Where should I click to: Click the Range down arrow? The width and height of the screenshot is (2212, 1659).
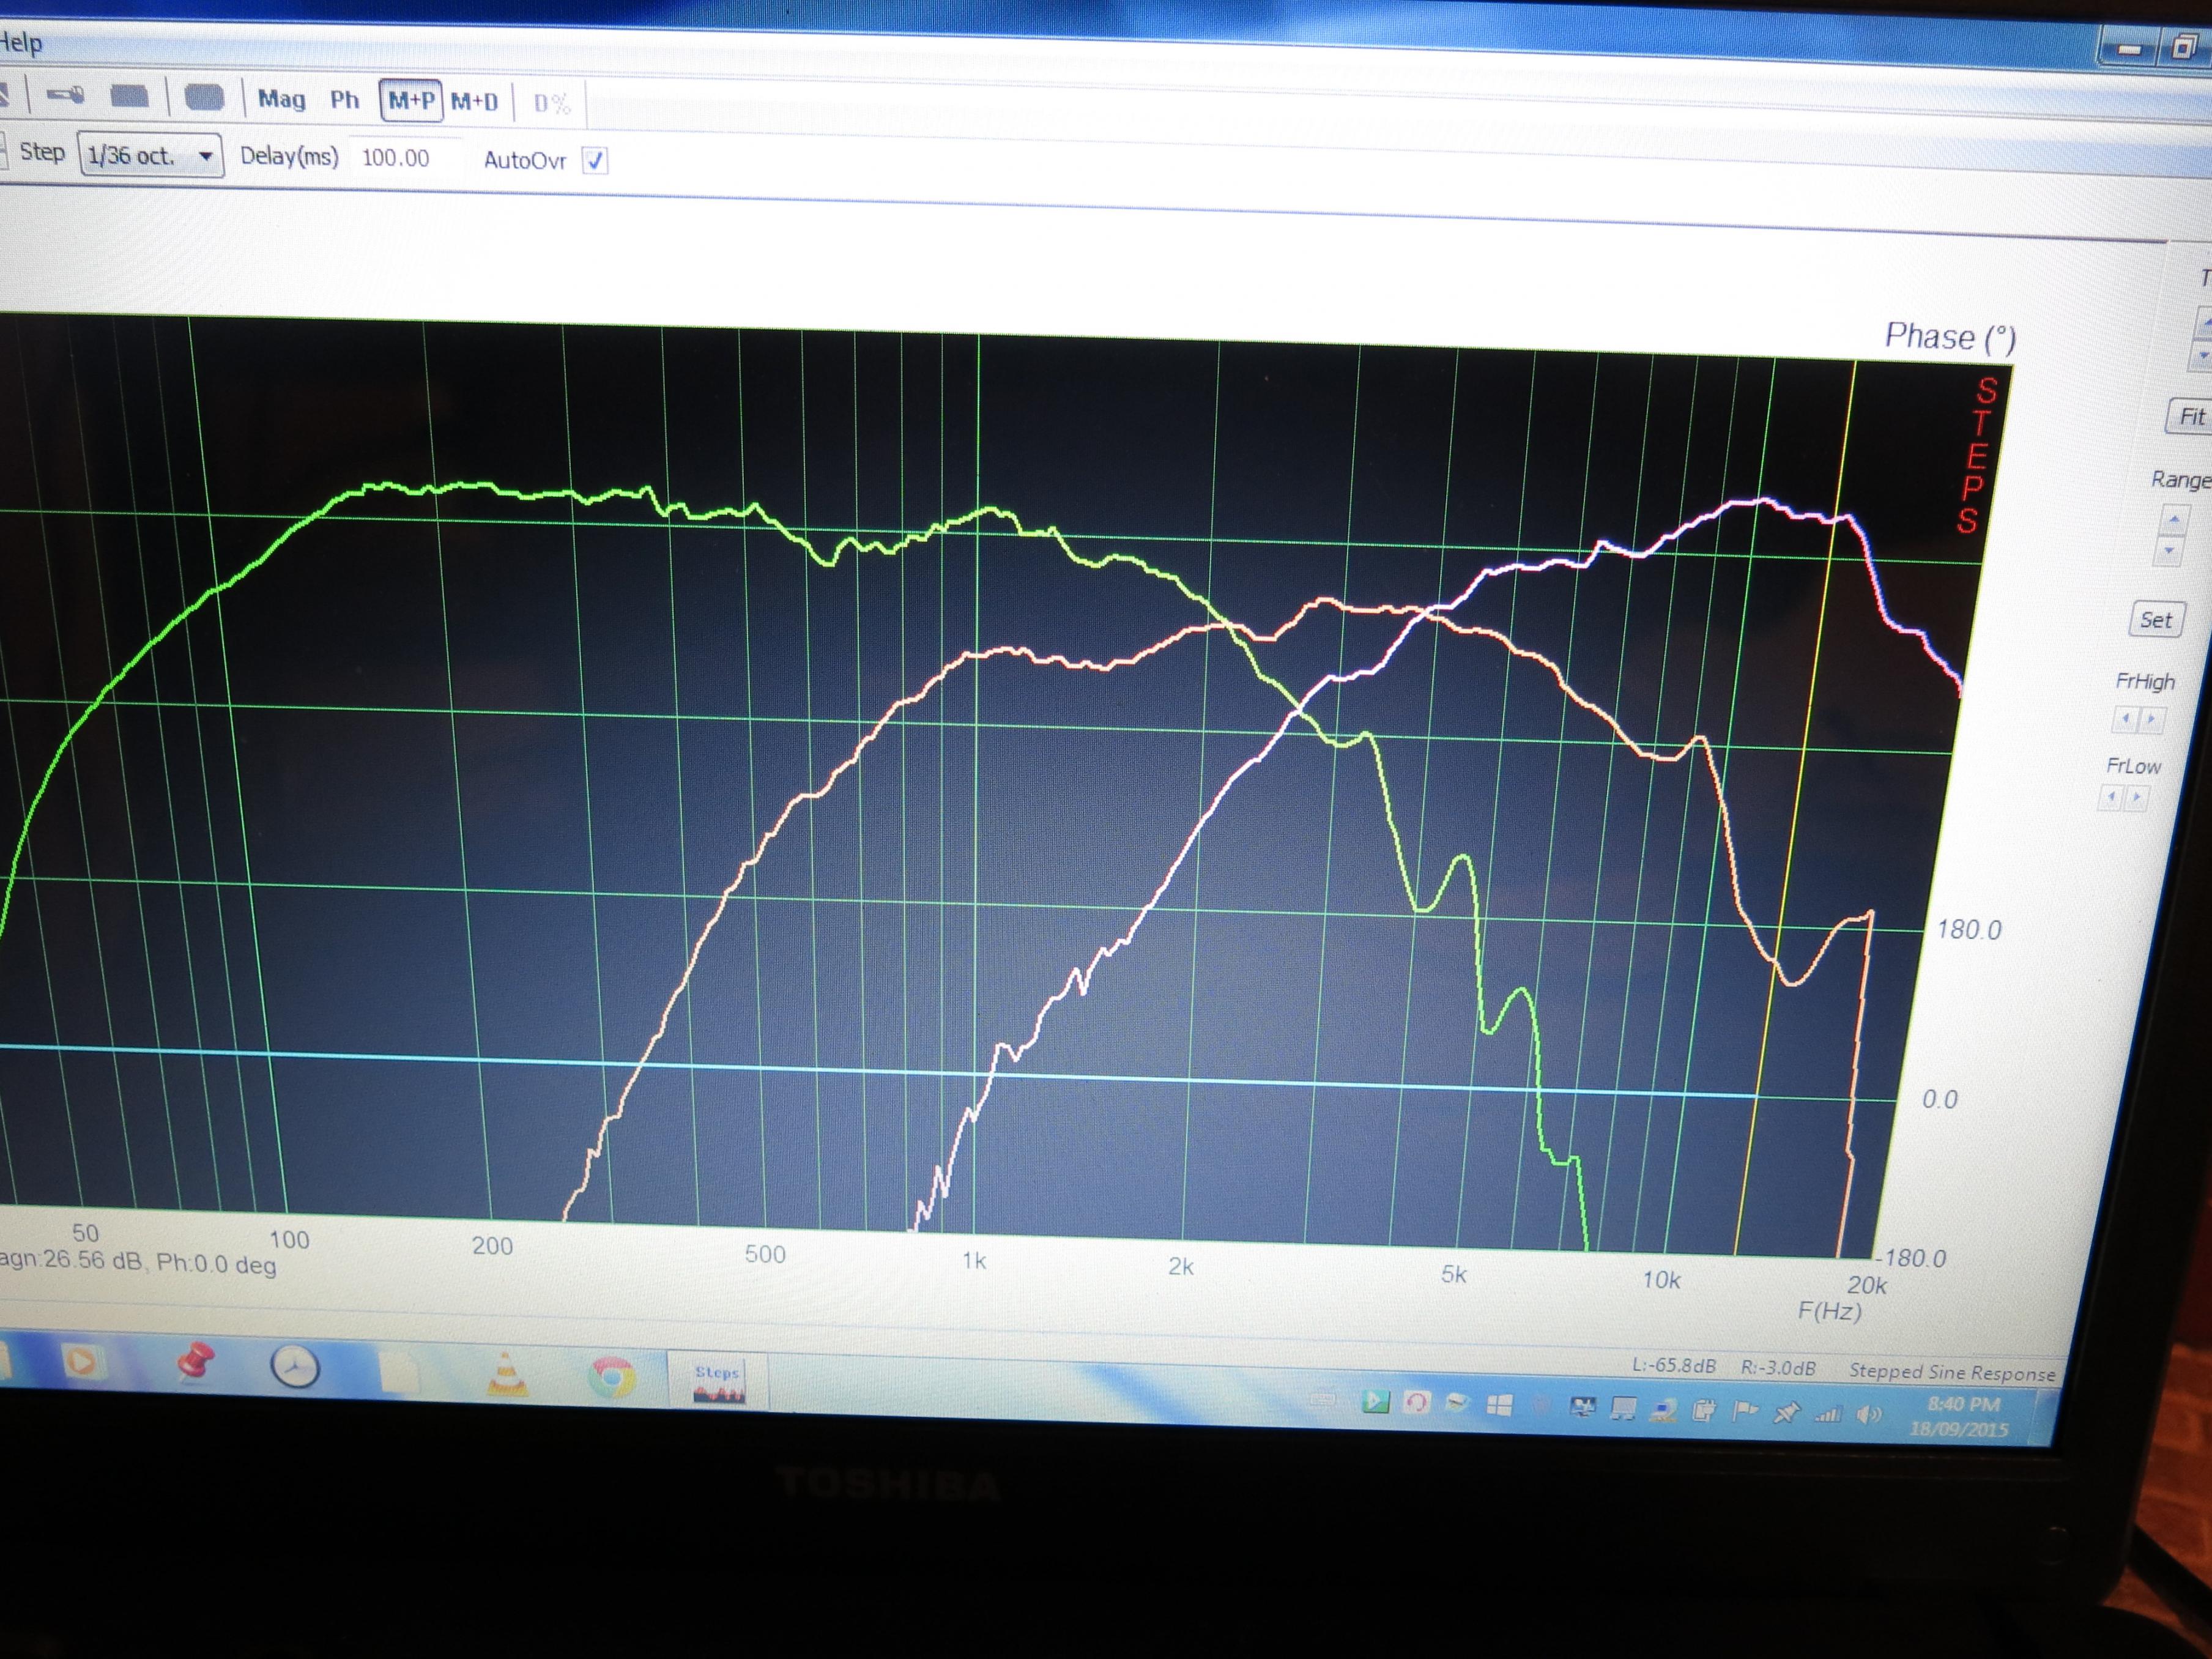2170,550
